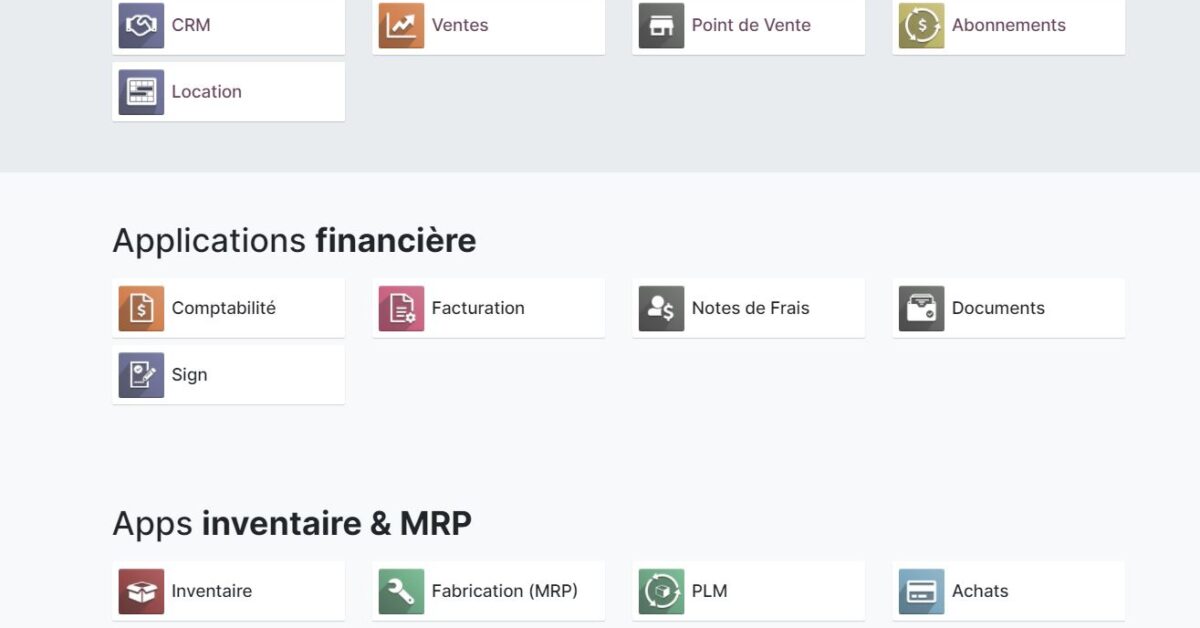Click the Location app icon

(x=140, y=91)
